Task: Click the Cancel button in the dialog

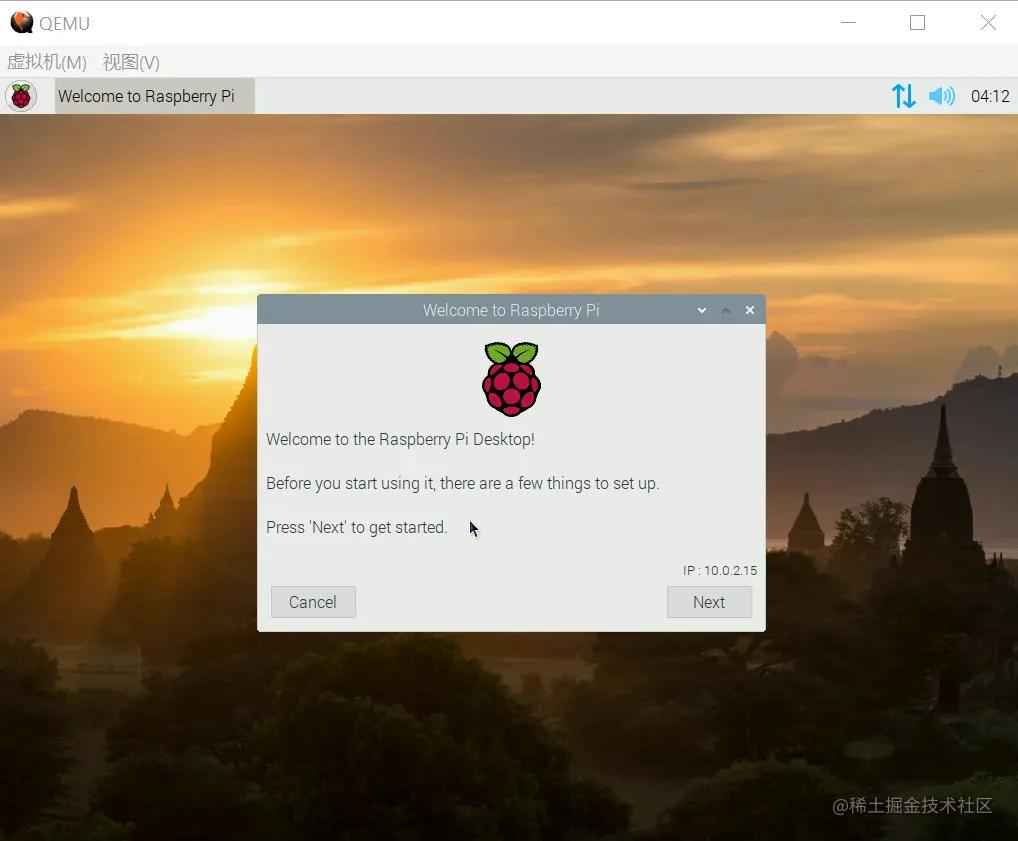Action: [x=313, y=602]
